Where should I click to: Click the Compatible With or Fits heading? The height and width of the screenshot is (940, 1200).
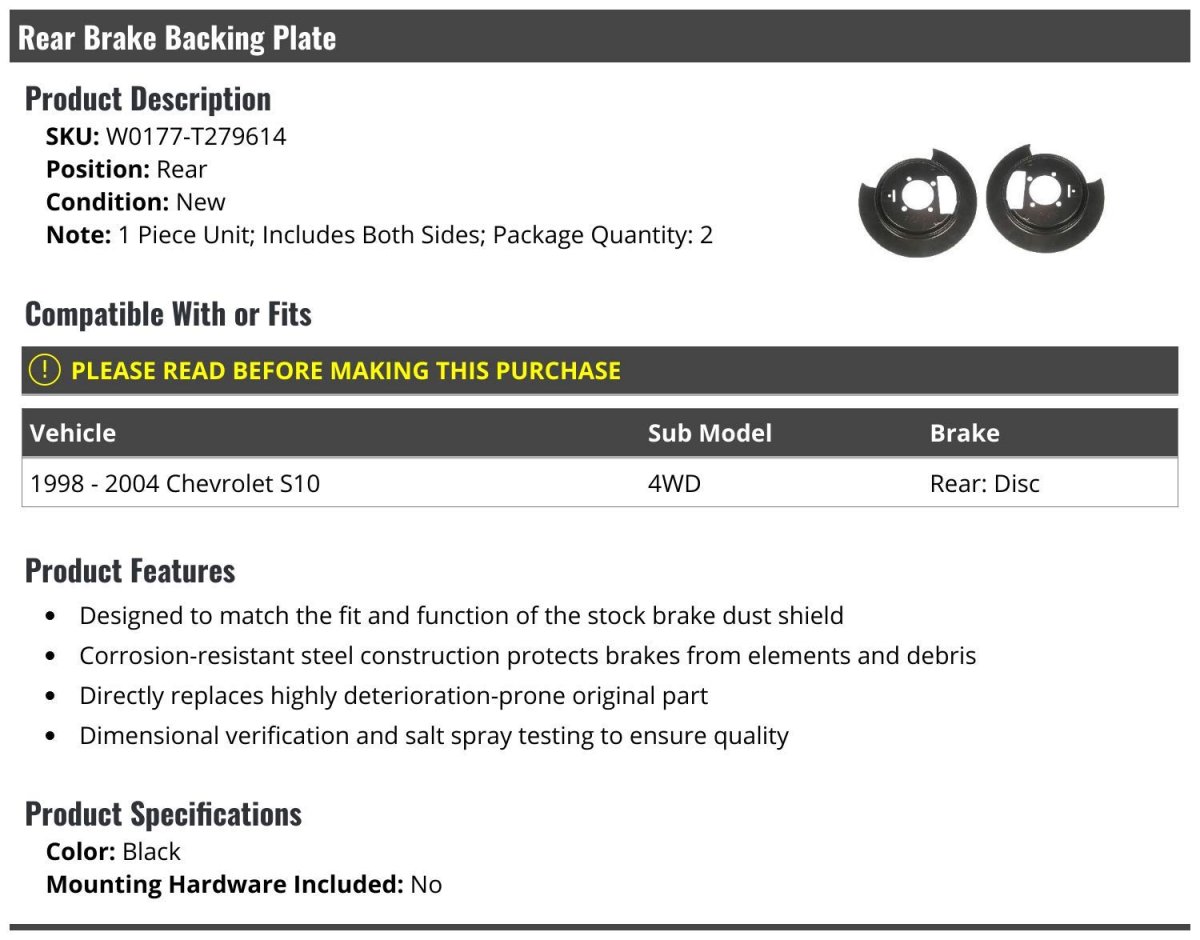168,314
